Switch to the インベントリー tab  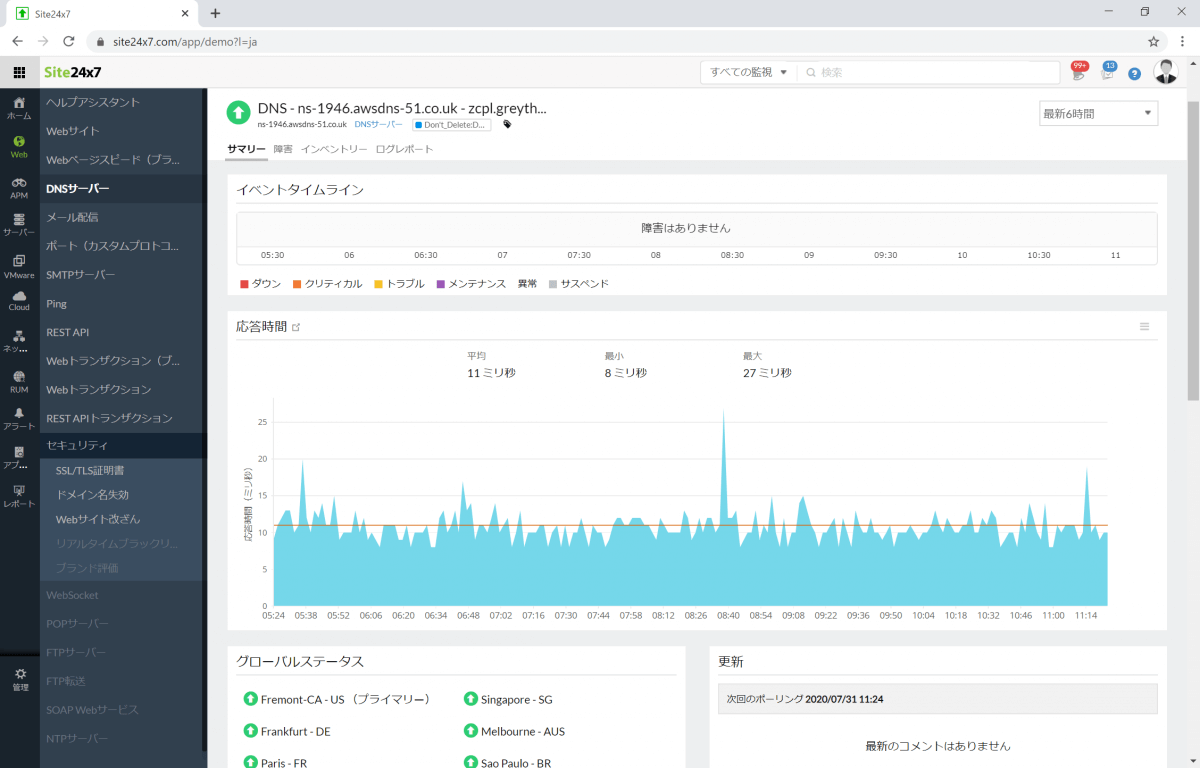click(334, 149)
